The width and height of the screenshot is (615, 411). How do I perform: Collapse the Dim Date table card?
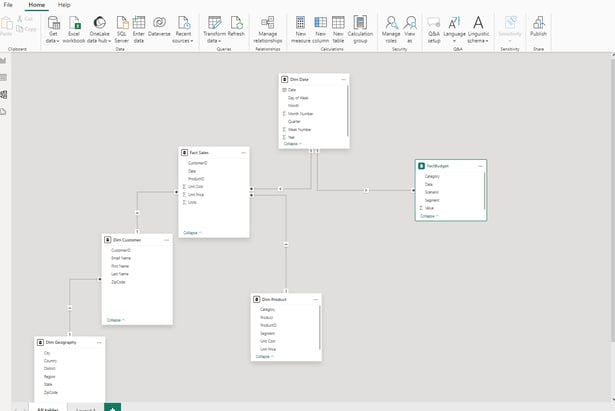tap(293, 144)
